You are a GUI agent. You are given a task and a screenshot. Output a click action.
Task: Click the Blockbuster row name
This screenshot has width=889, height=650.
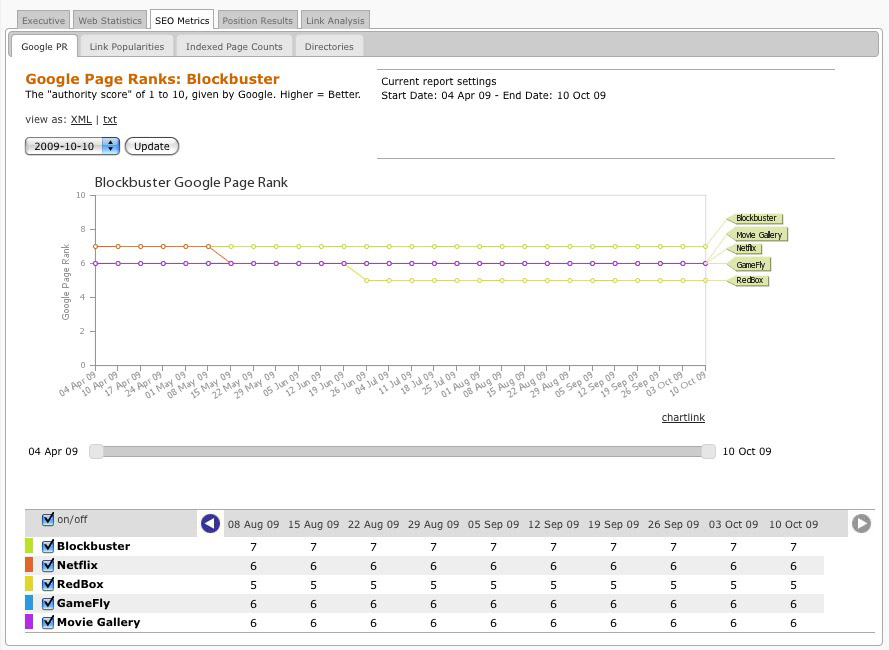tap(94, 546)
